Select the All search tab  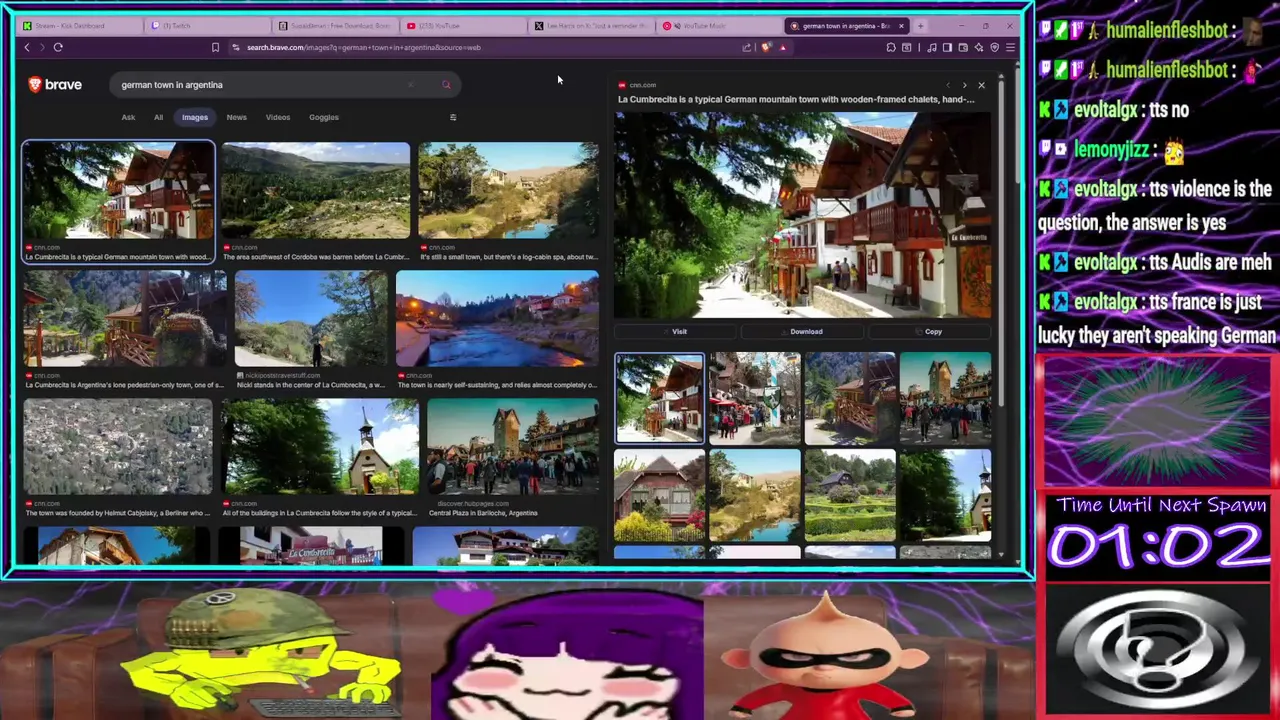click(158, 117)
